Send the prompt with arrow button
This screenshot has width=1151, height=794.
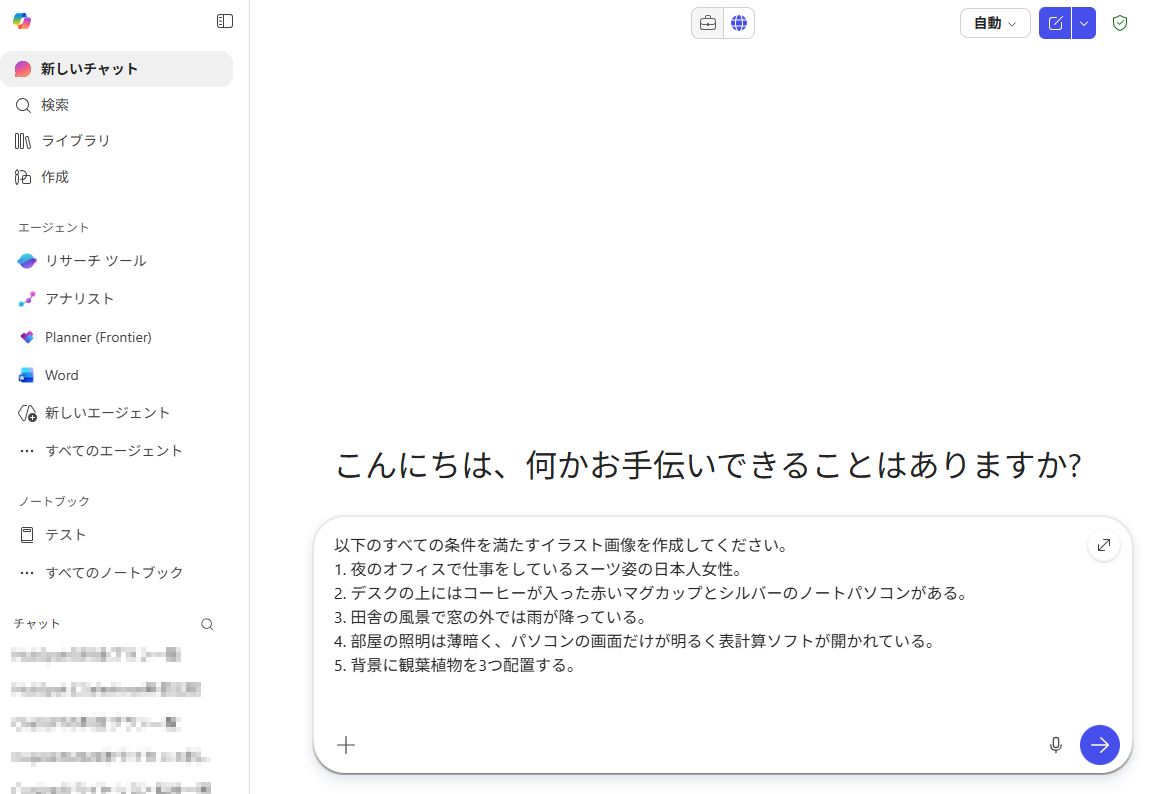coord(1099,745)
